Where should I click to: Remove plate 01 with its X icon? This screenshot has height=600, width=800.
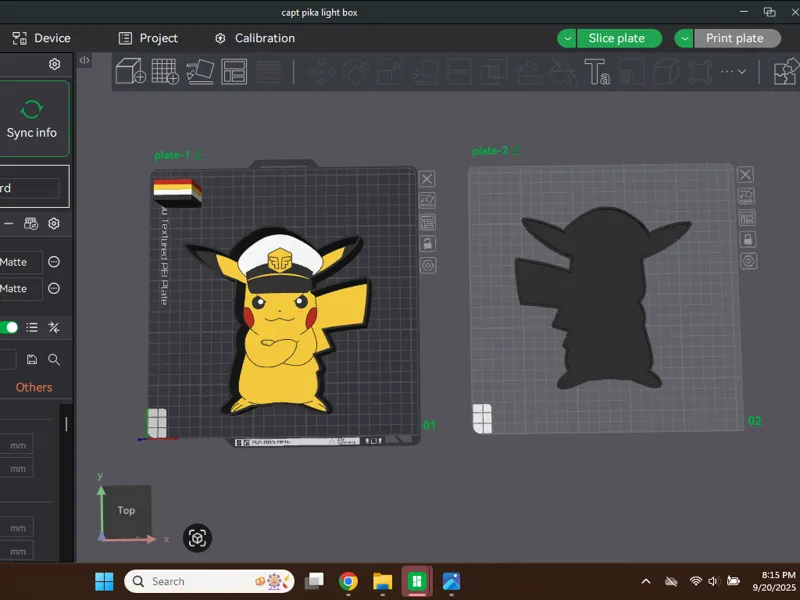(427, 179)
